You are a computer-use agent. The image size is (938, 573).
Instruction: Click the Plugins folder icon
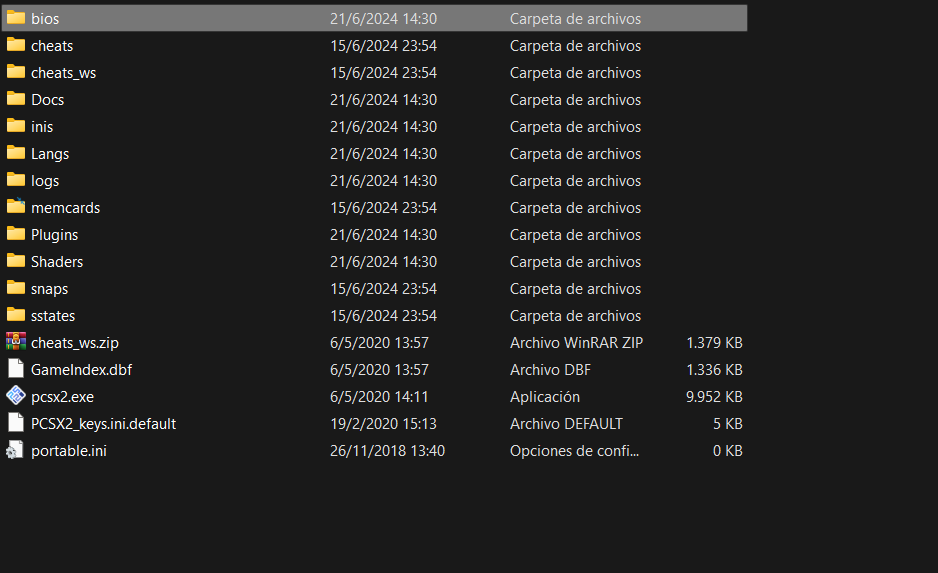click(x=15, y=234)
